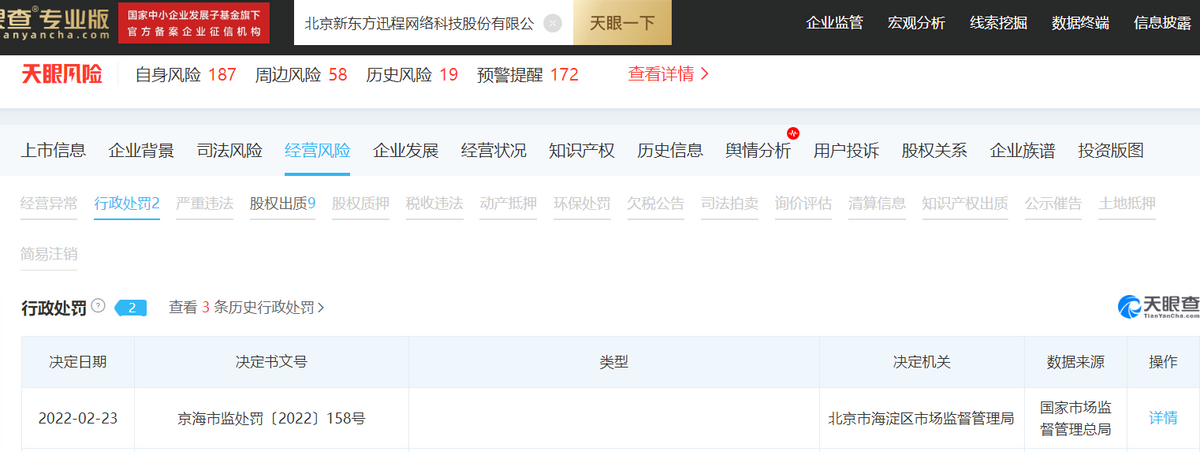Select the 严重违法 sub-tab
The height and width of the screenshot is (452, 1200).
(204, 203)
